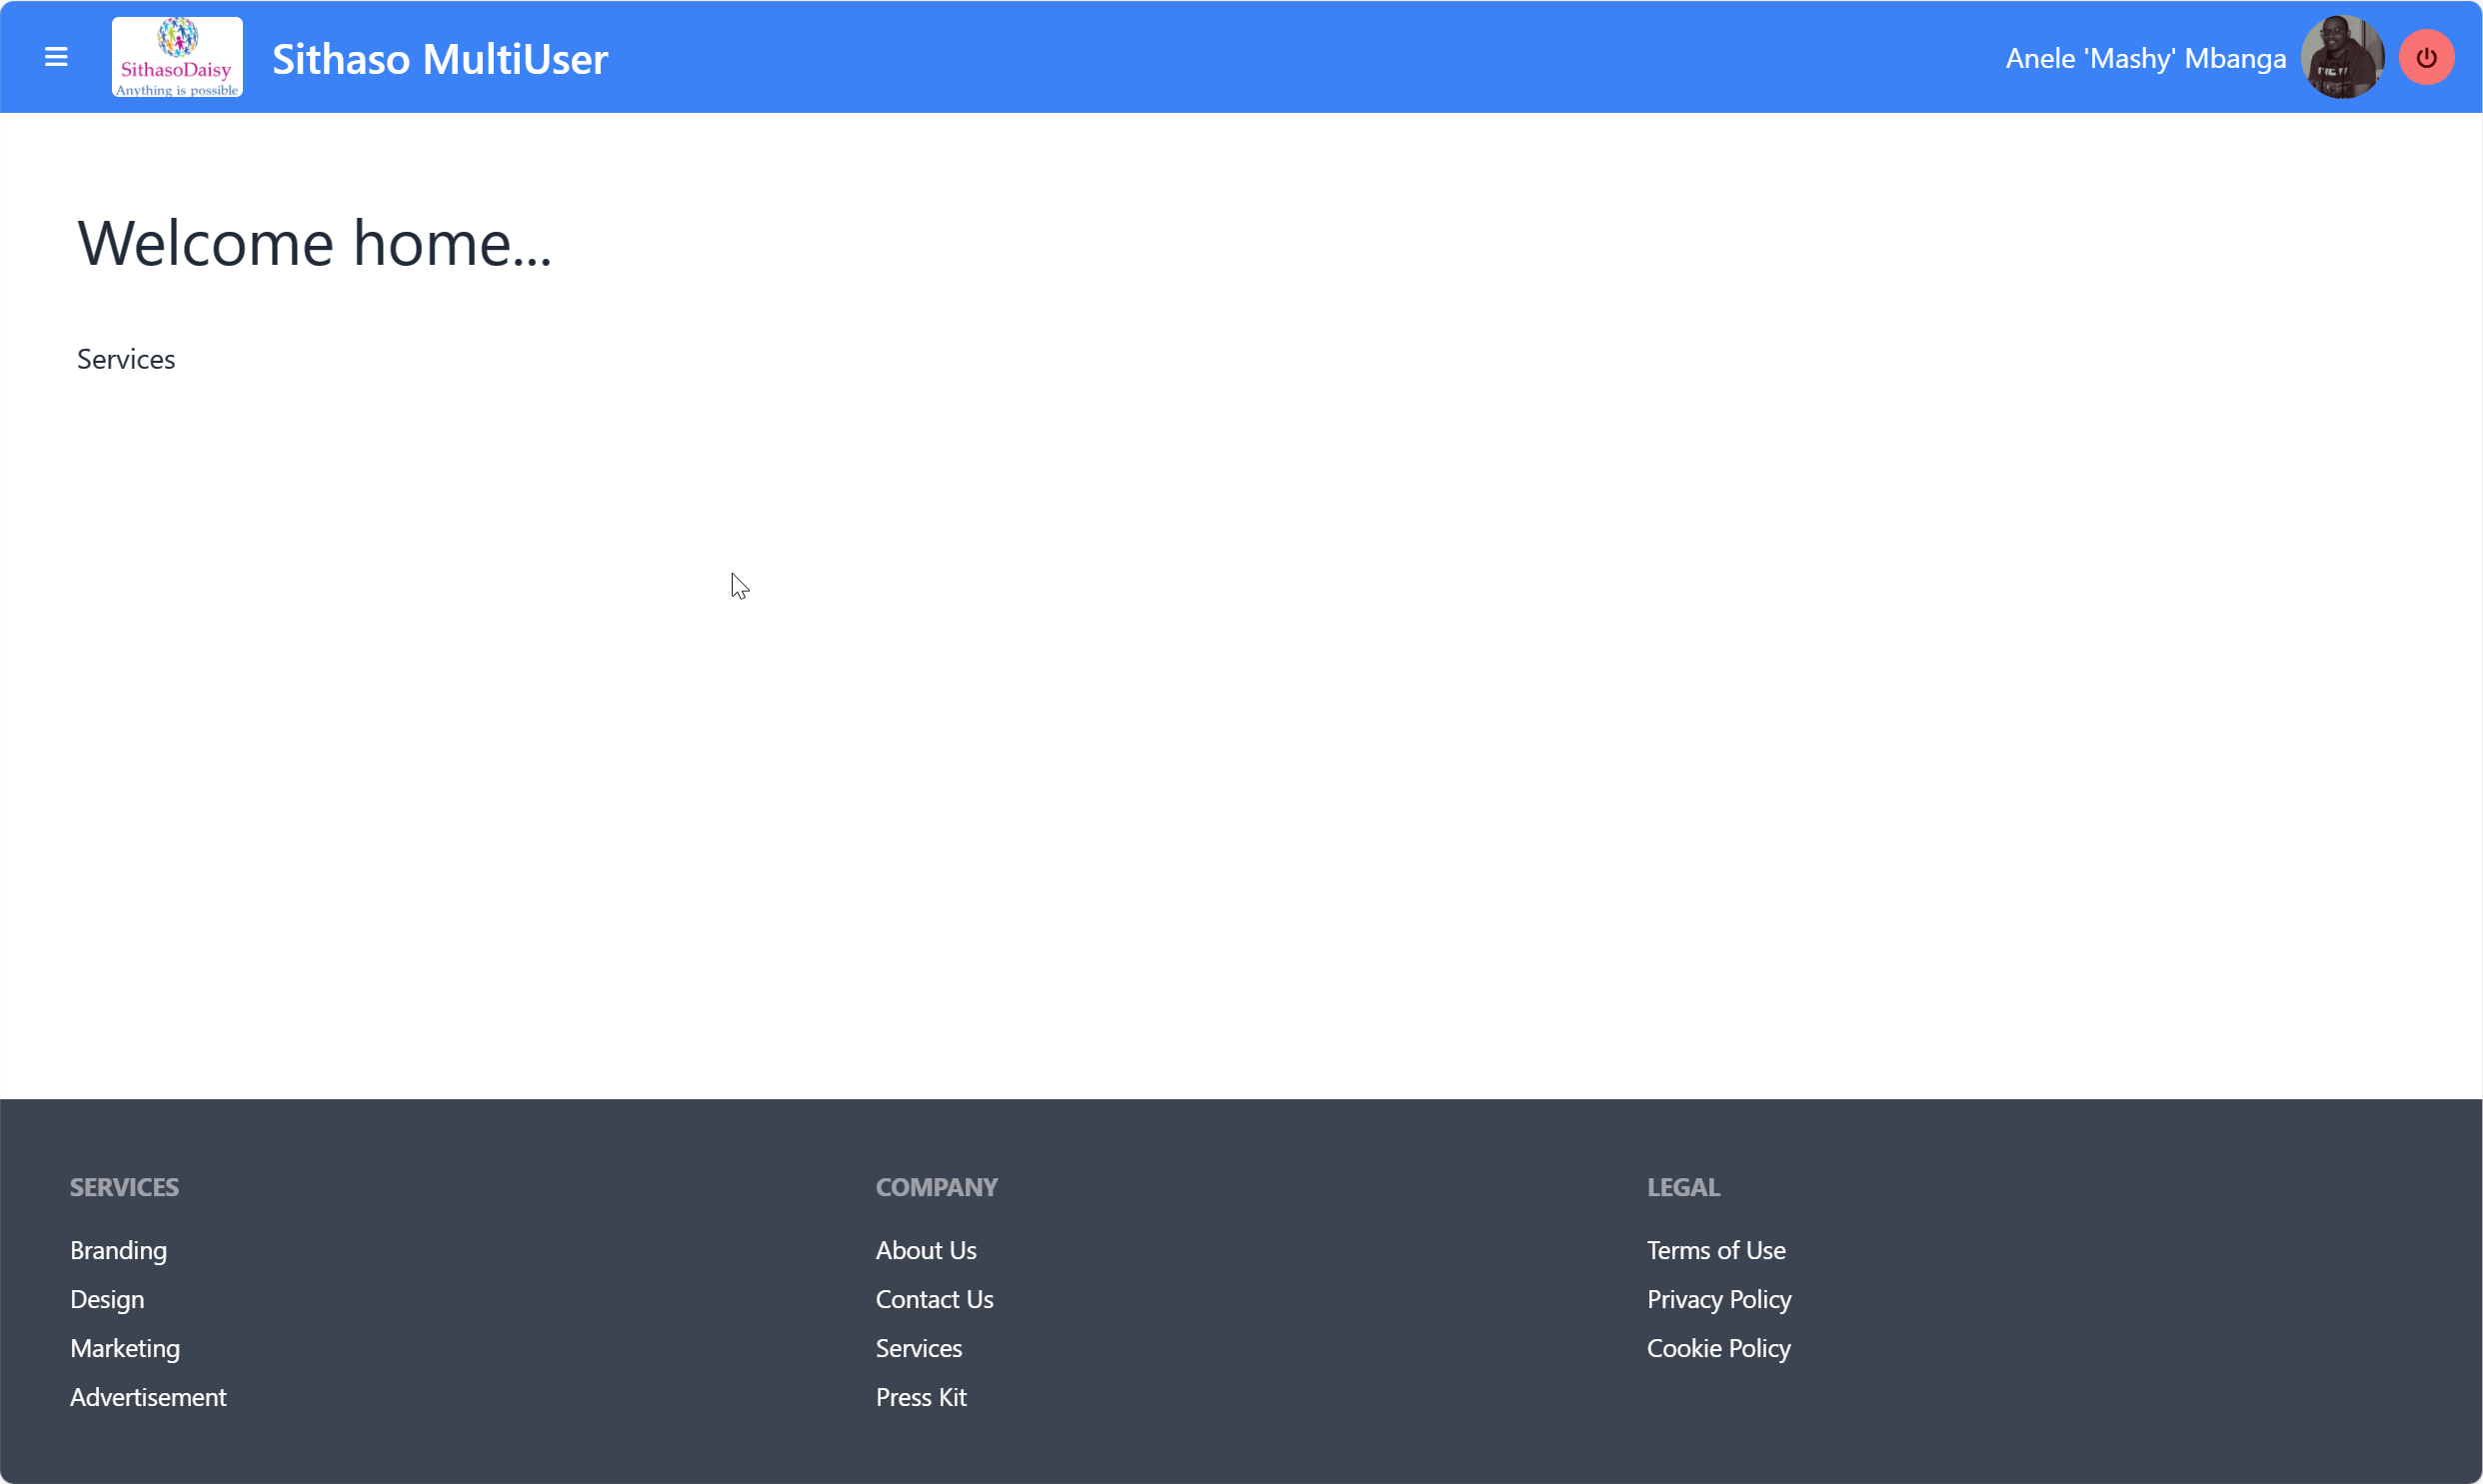Click the user profile avatar photo
The image size is (2483, 1484).
[x=2341, y=57]
